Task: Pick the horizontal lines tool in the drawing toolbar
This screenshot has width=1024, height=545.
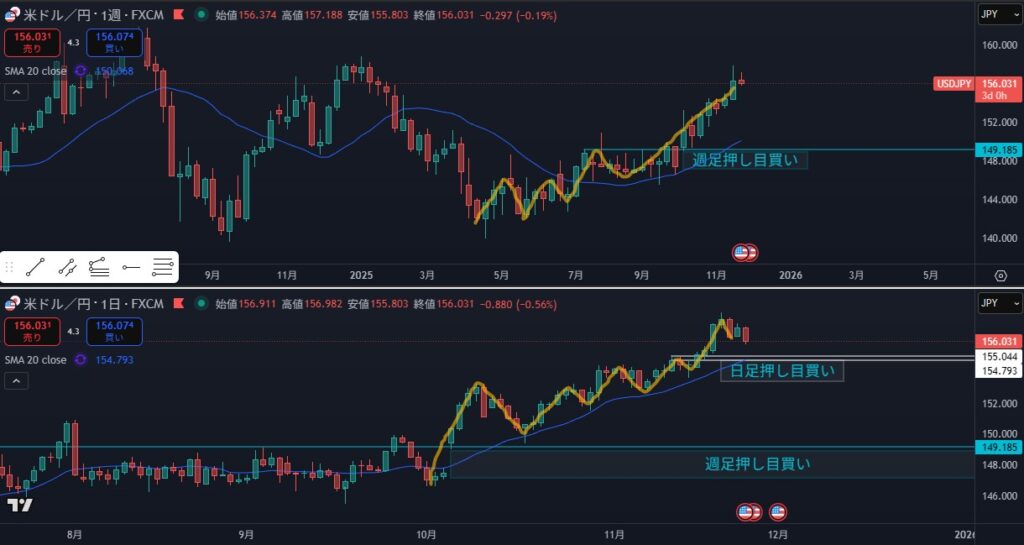Action: point(163,267)
